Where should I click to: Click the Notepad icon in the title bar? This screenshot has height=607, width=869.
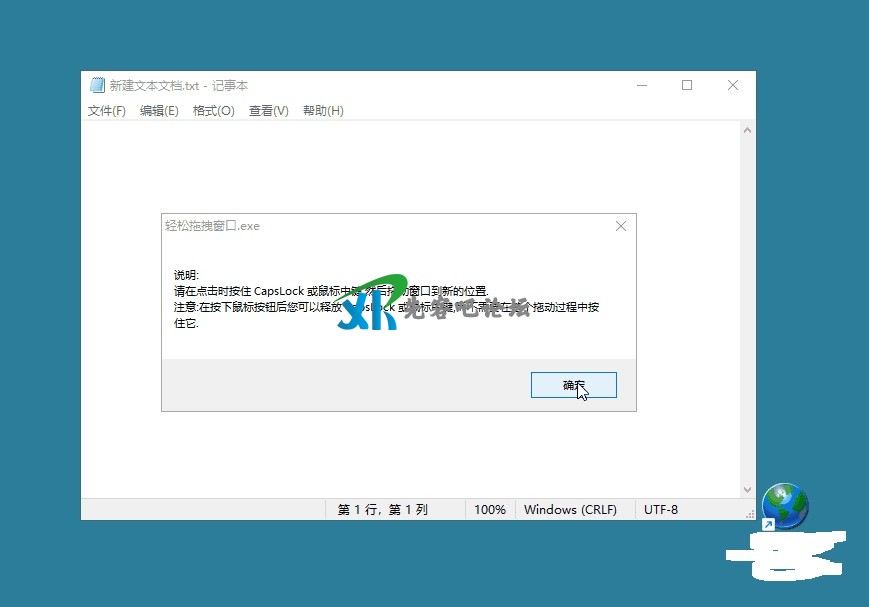[97, 86]
